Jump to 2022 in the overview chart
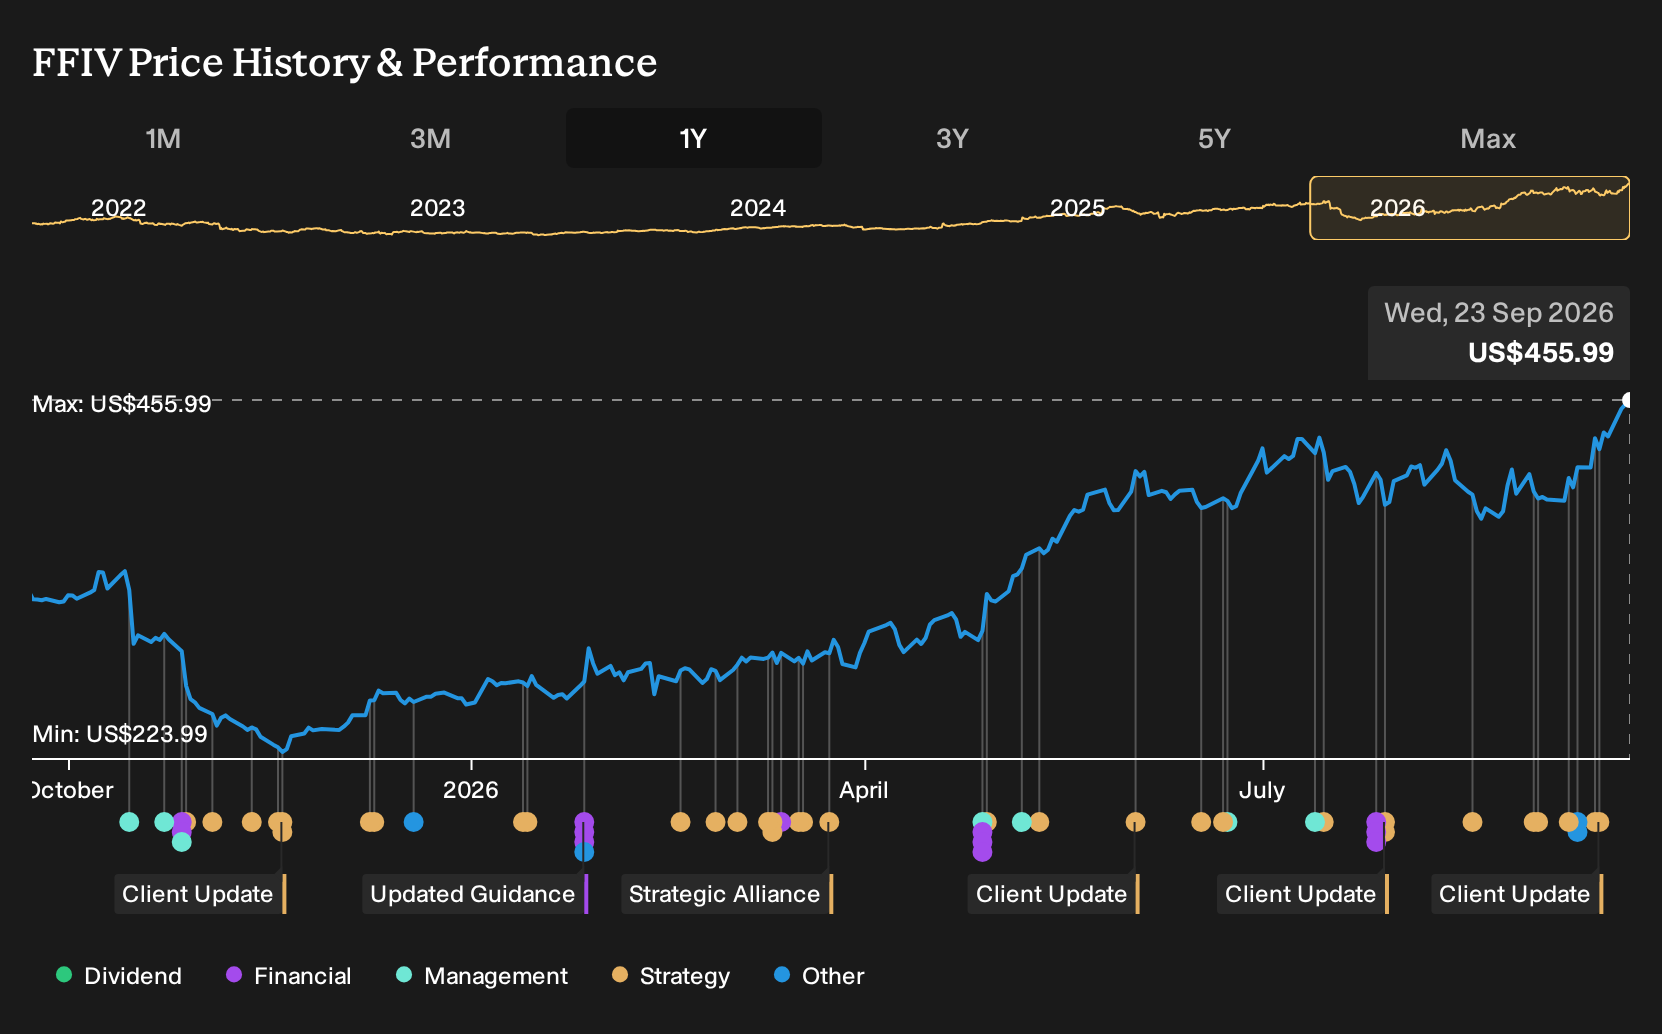Viewport: 1662px width, 1034px height. coord(119,208)
